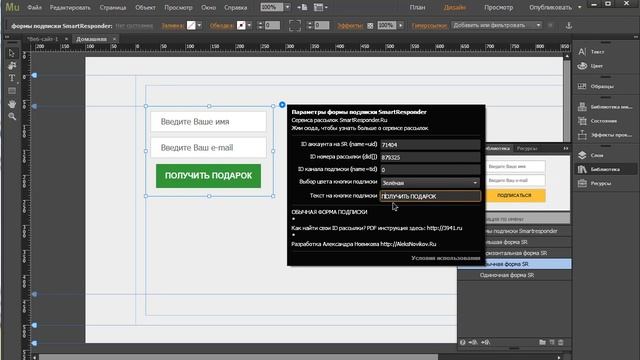Select the Zoom magnifier tool
Screen dimensions: 640x360
(12, 116)
